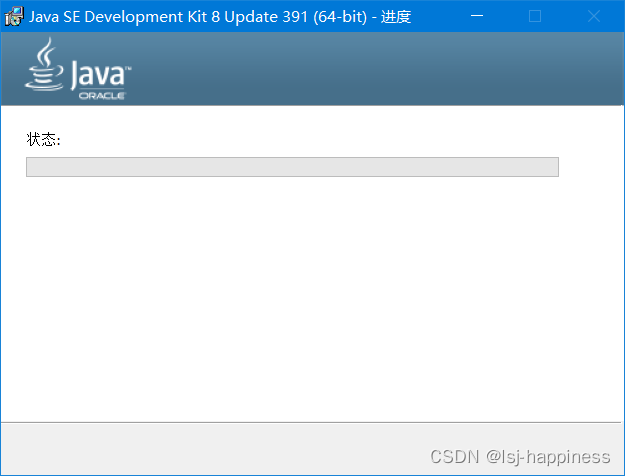Click the Java Oracle logo banner
The image size is (625, 476).
(78, 69)
